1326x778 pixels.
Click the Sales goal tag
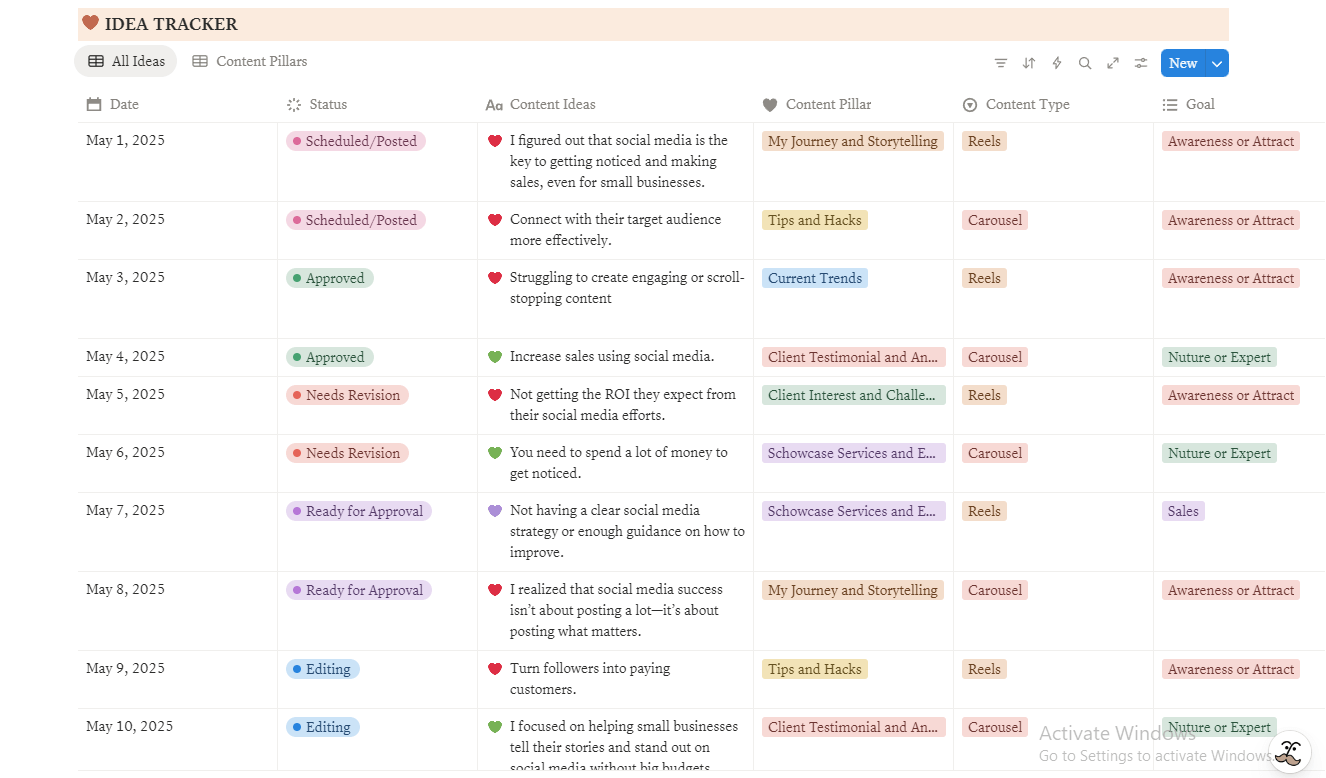pyautogui.click(x=1182, y=511)
